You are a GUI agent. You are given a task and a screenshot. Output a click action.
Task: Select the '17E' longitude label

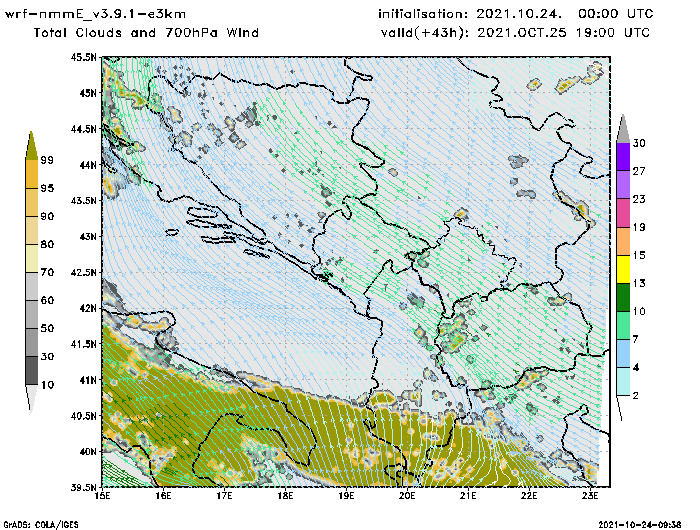[225, 496]
